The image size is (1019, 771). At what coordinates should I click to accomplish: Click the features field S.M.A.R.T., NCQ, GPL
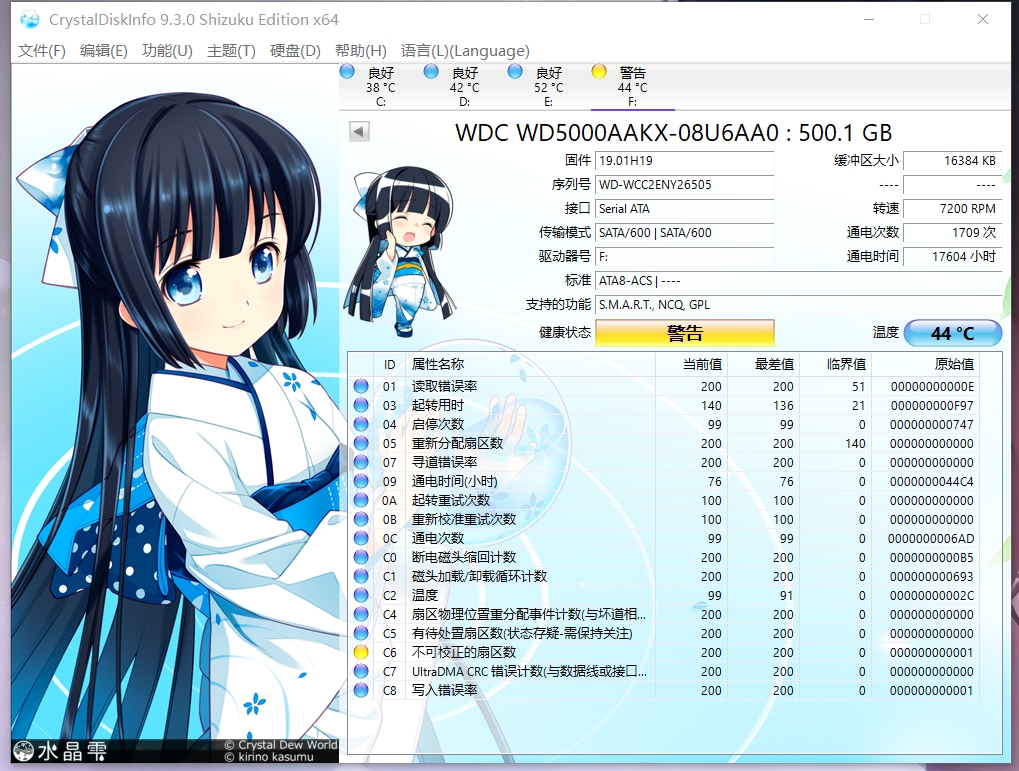(x=799, y=305)
